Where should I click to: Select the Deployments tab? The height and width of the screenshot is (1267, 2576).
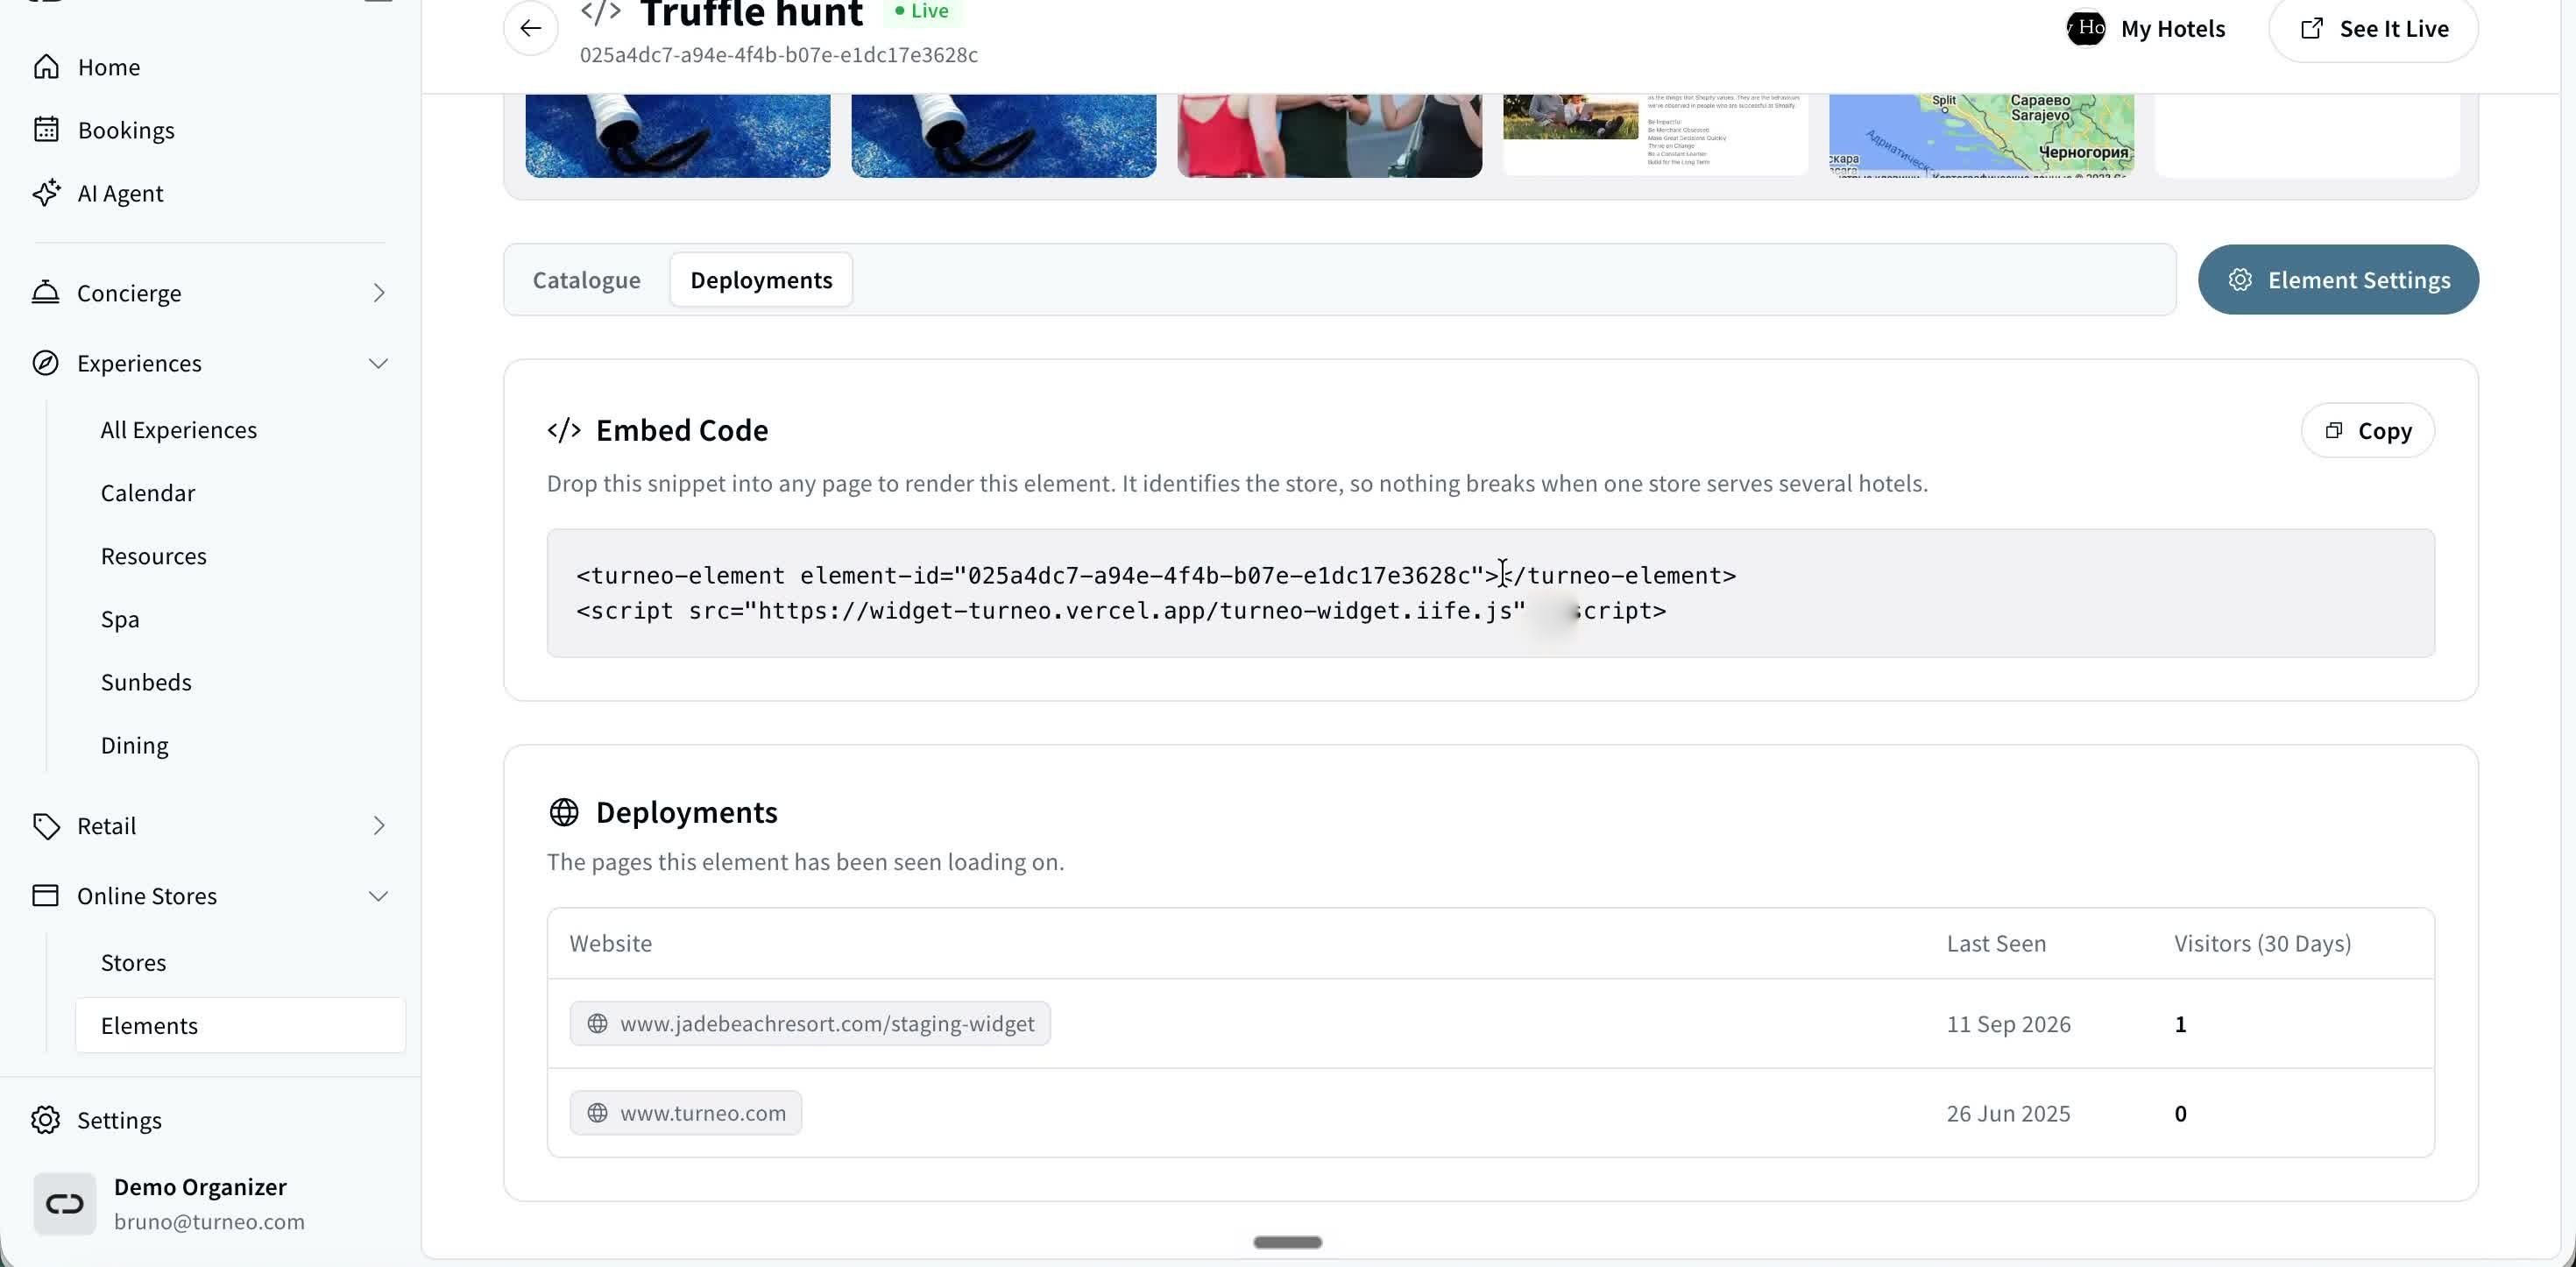pyautogui.click(x=761, y=280)
